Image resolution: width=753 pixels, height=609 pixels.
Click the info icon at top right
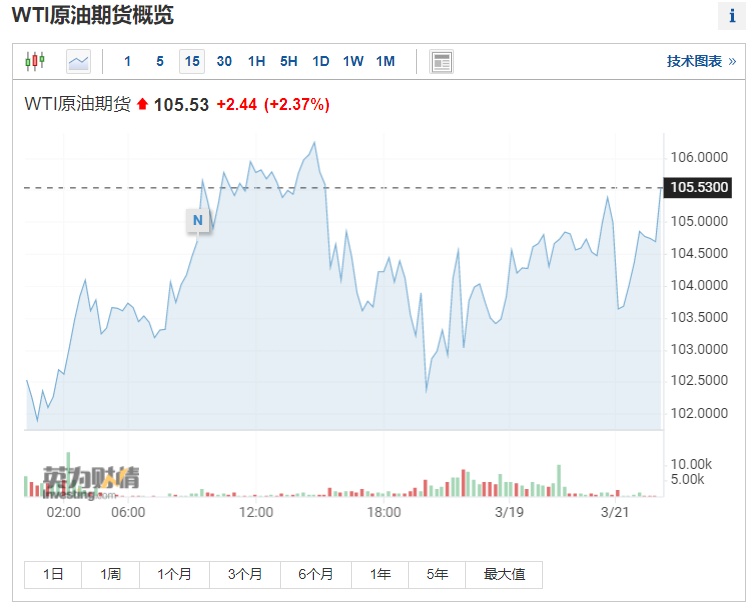[732, 16]
